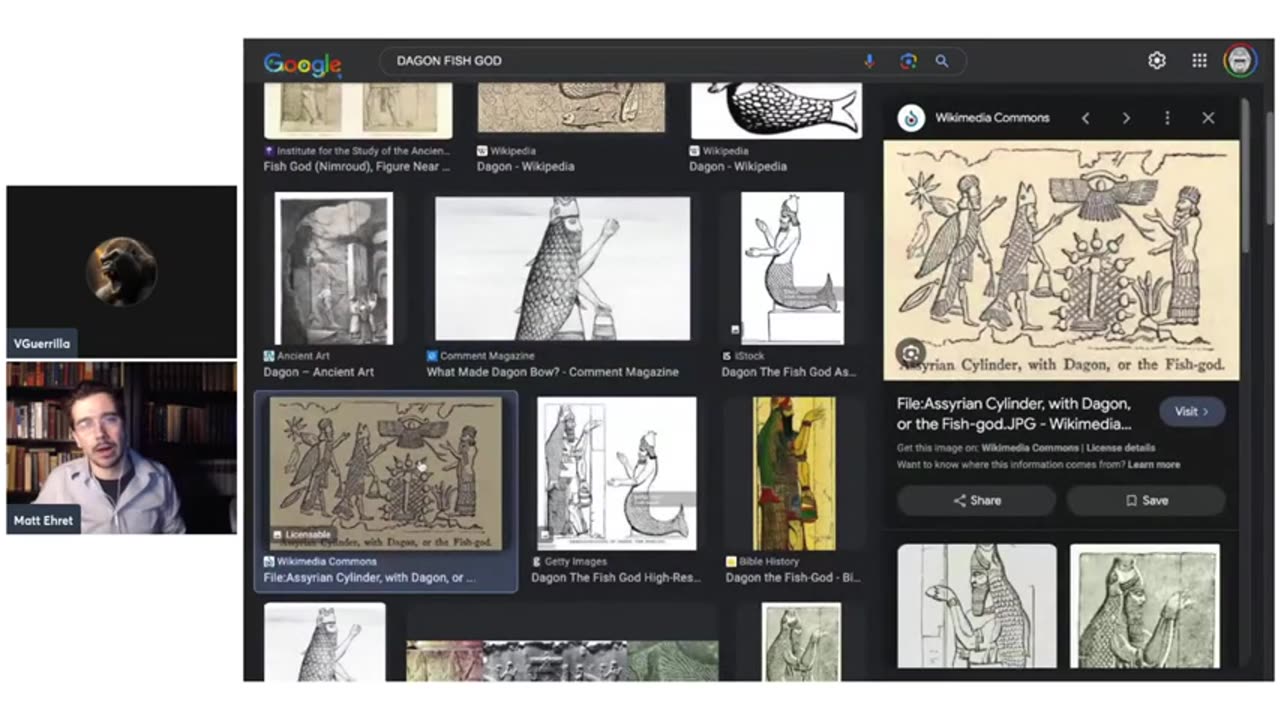Screen dimensions: 1280x720
Task: Open the first Dagon - Wikipedia result caption
Action: [x=526, y=167]
